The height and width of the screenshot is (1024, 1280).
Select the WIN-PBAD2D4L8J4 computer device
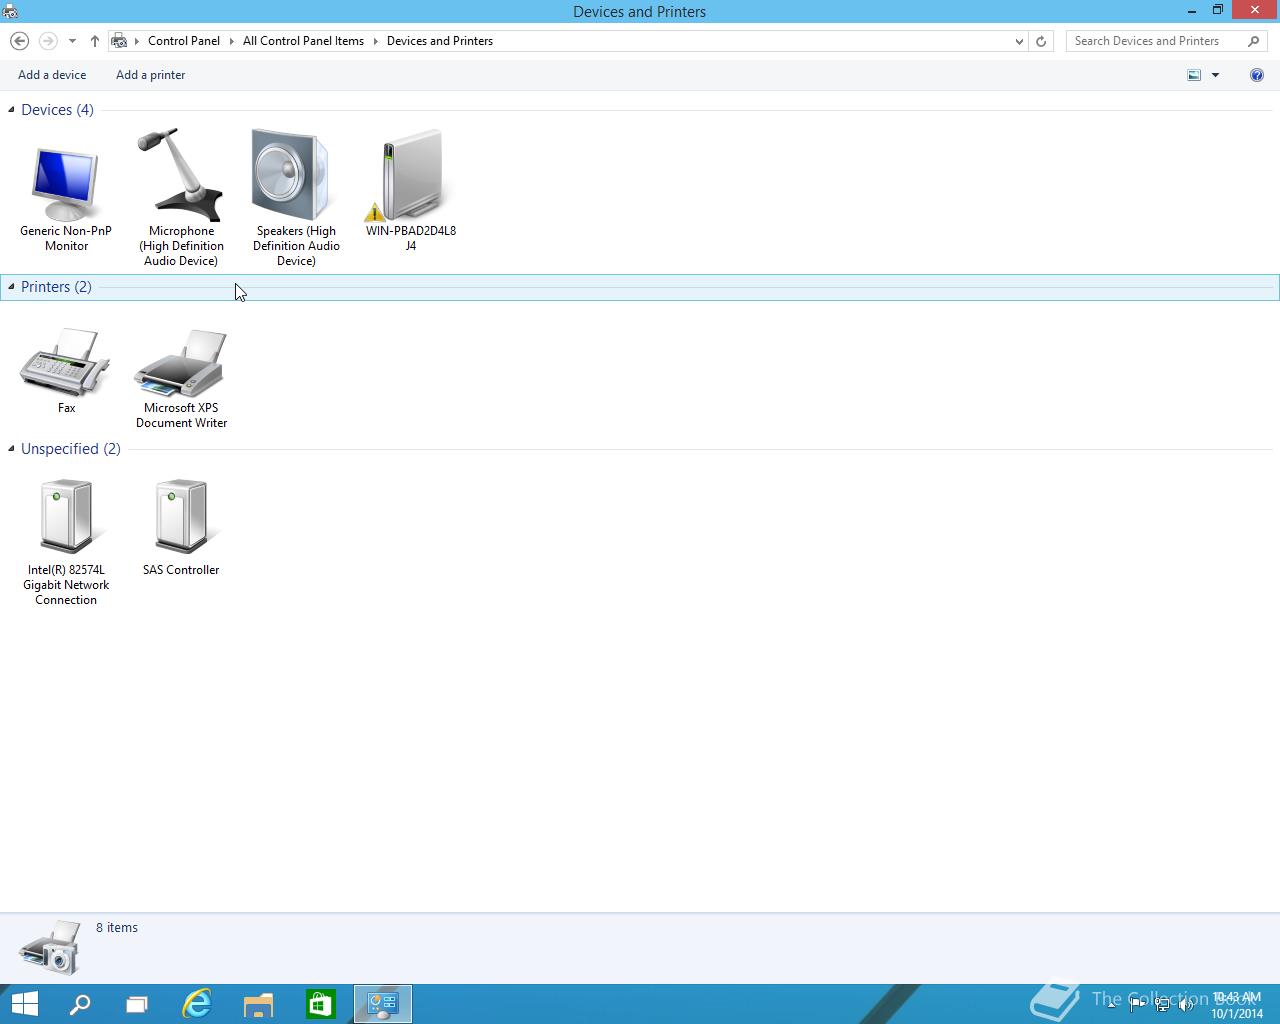click(411, 190)
